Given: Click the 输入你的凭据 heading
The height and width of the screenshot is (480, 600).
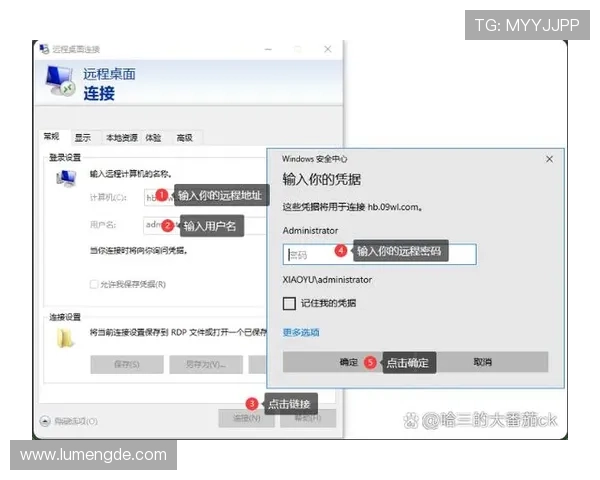Looking at the screenshot, I should pos(322,179).
